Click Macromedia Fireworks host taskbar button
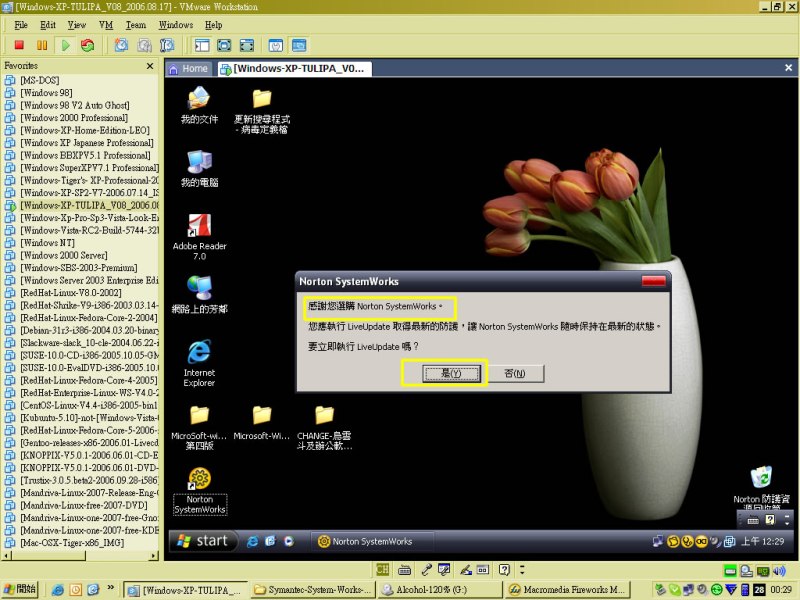 [567, 590]
